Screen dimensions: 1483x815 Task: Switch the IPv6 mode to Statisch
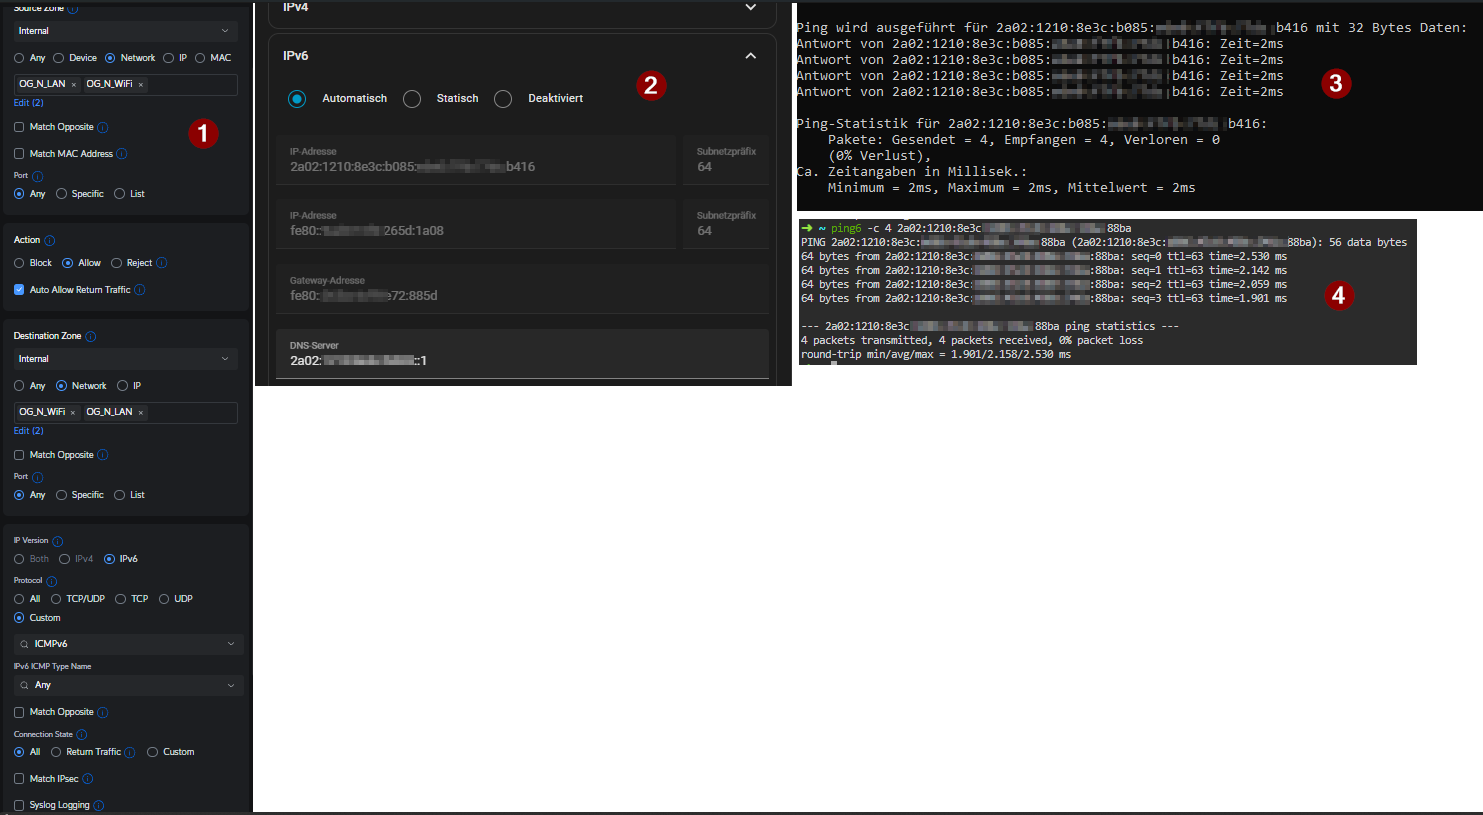412,99
